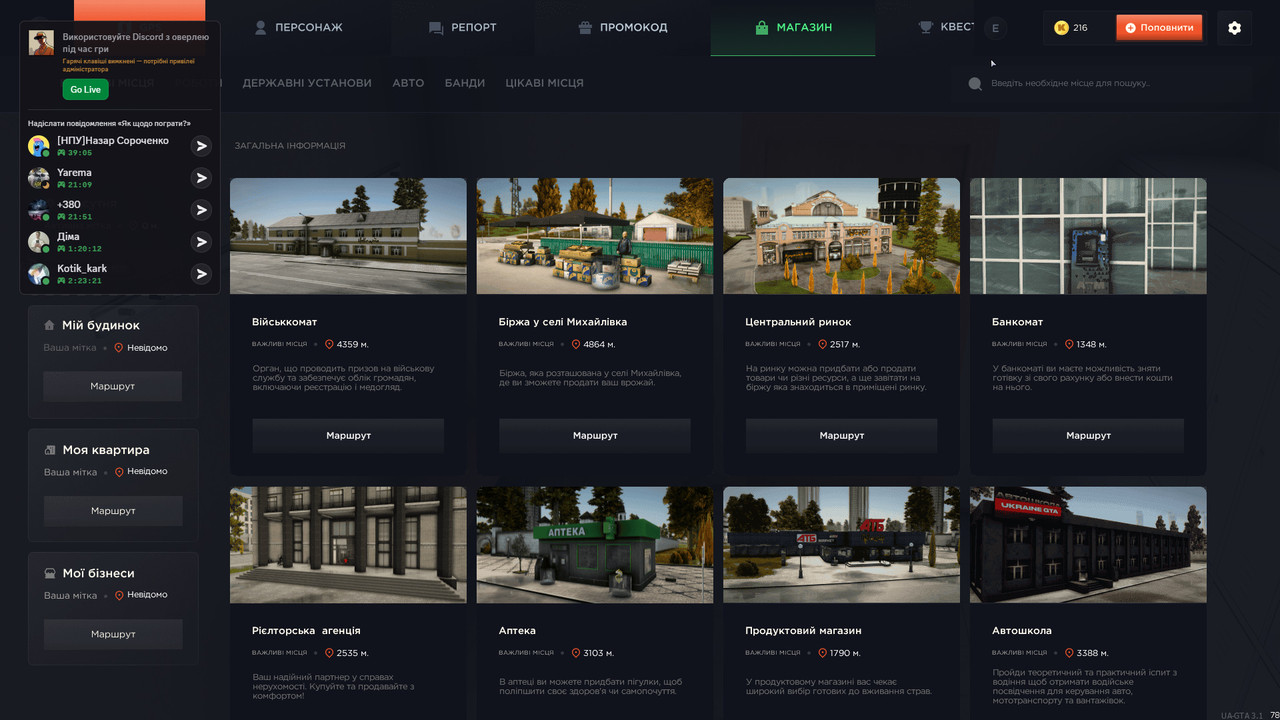Build a route to Центральний ринок
Image resolution: width=1280 pixels, height=720 pixels.
(842, 436)
